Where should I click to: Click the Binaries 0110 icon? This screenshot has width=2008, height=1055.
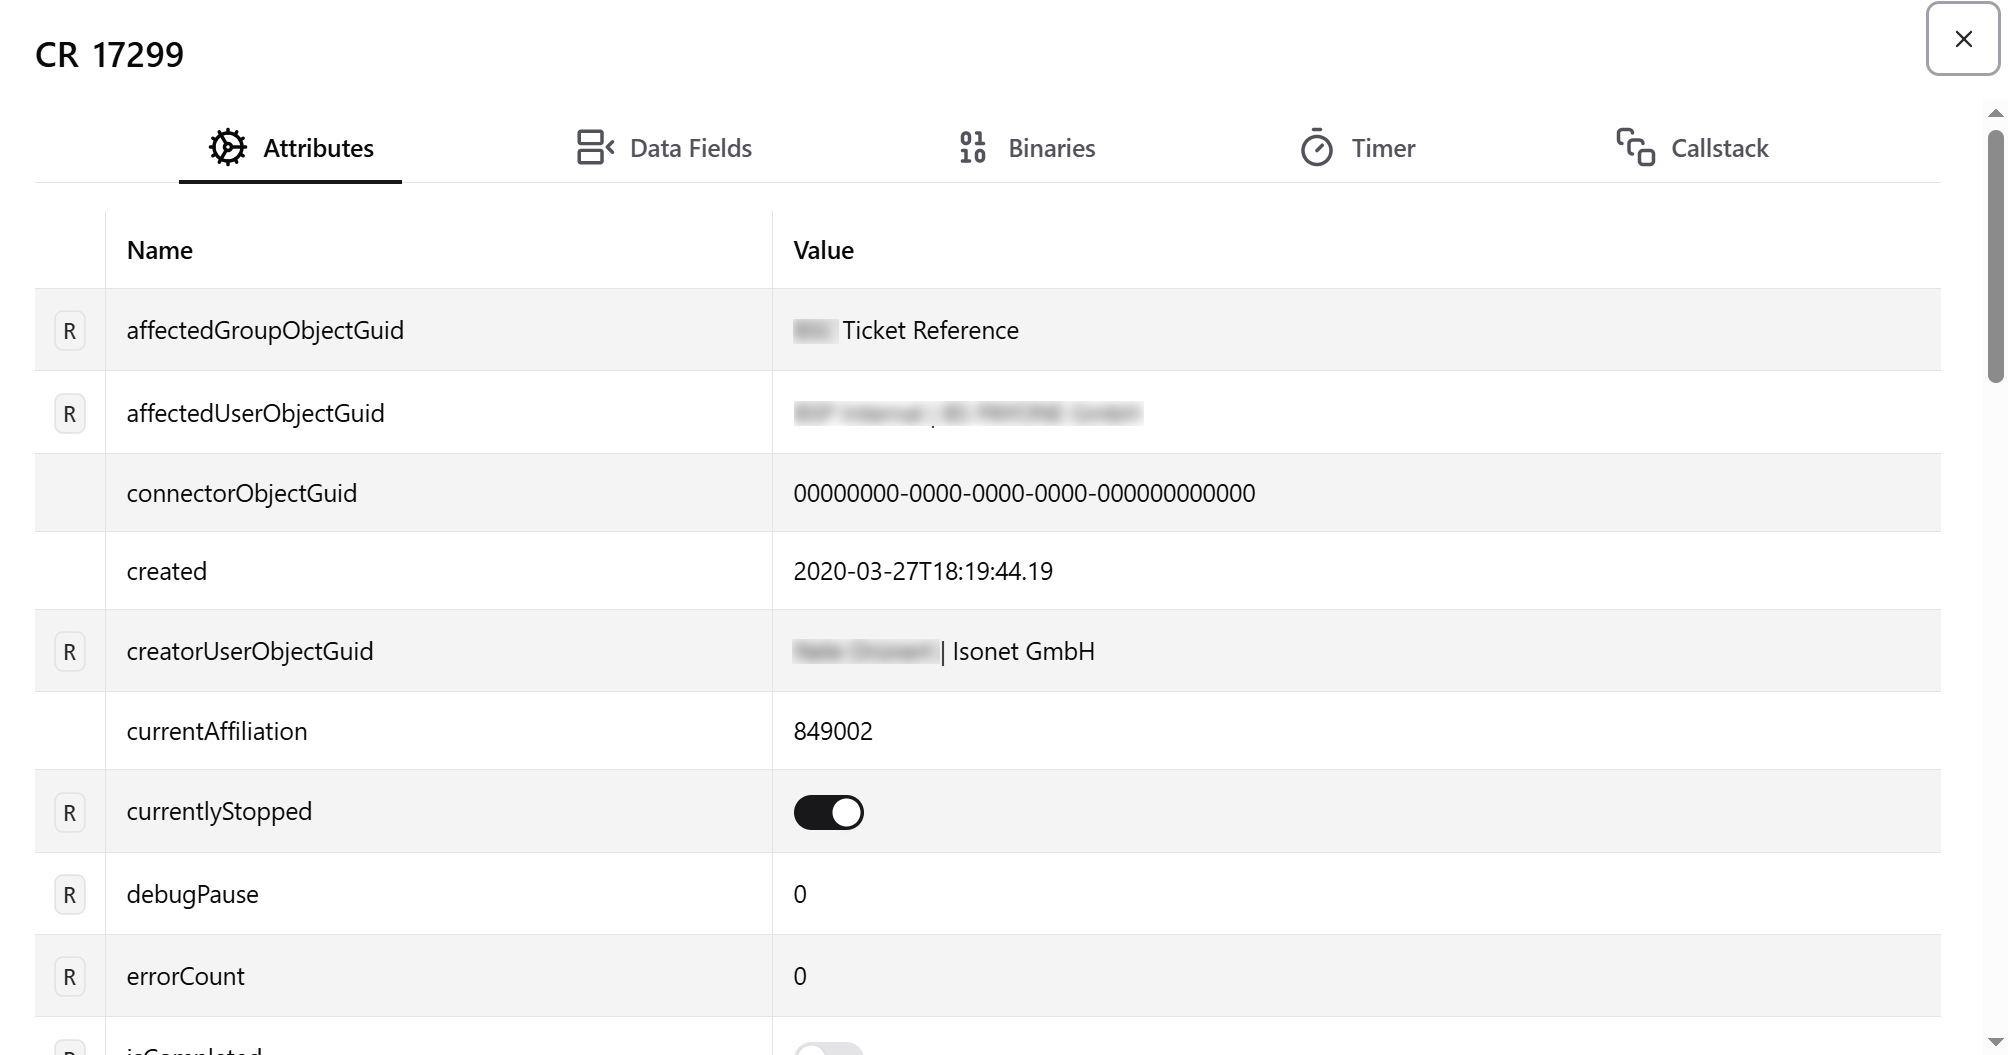point(972,148)
